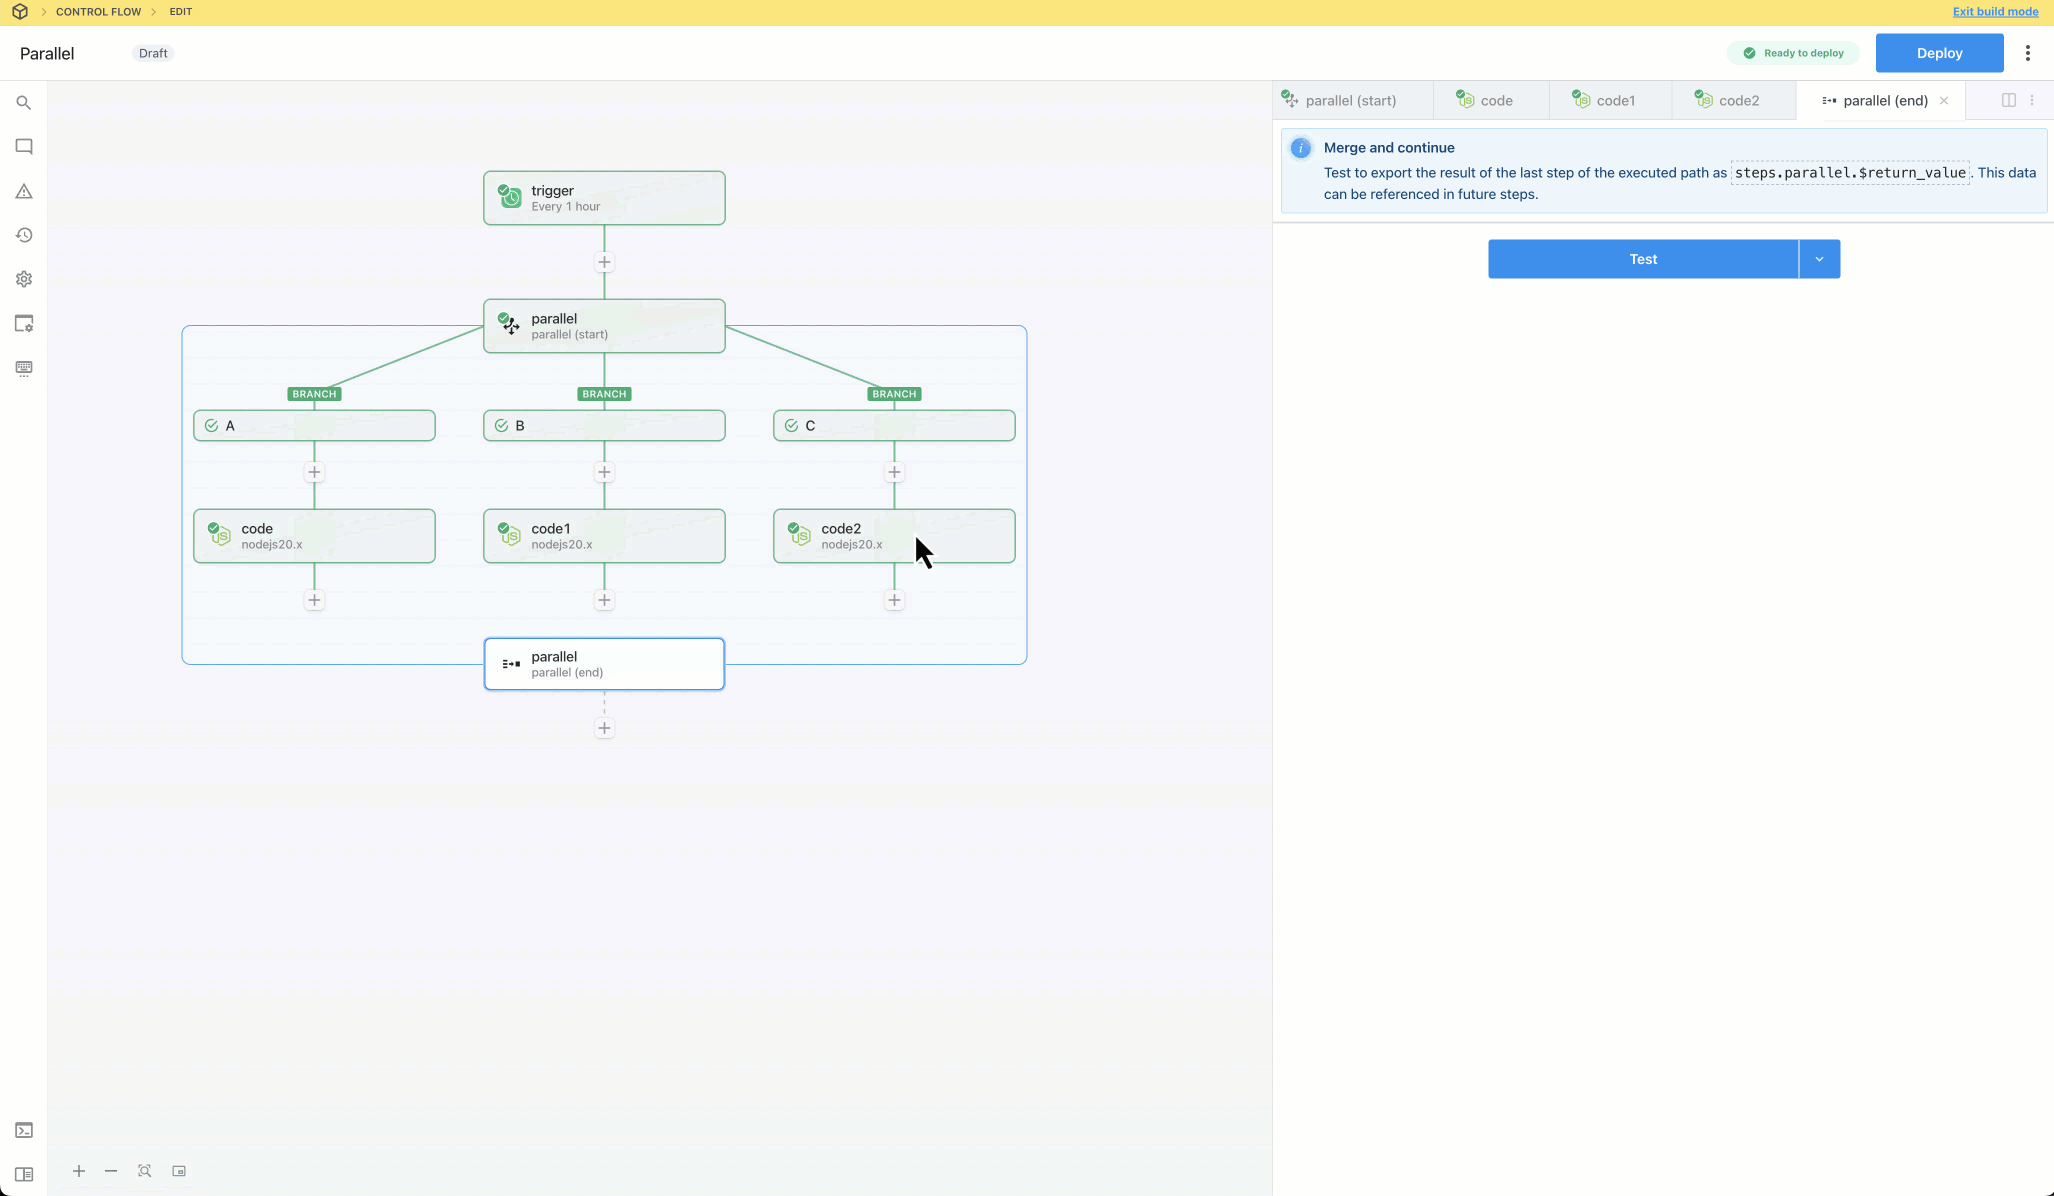The height and width of the screenshot is (1196, 2054).
Task: Open the search icon in left sidebar
Action: coord(24,103)
